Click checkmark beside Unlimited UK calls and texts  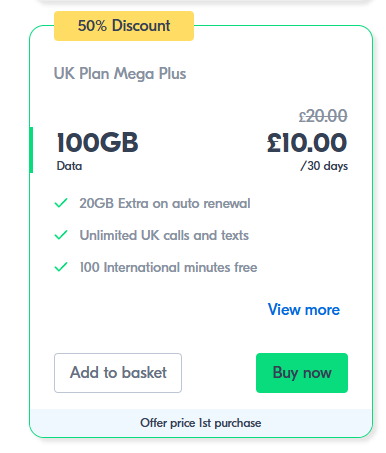(61, 235)
